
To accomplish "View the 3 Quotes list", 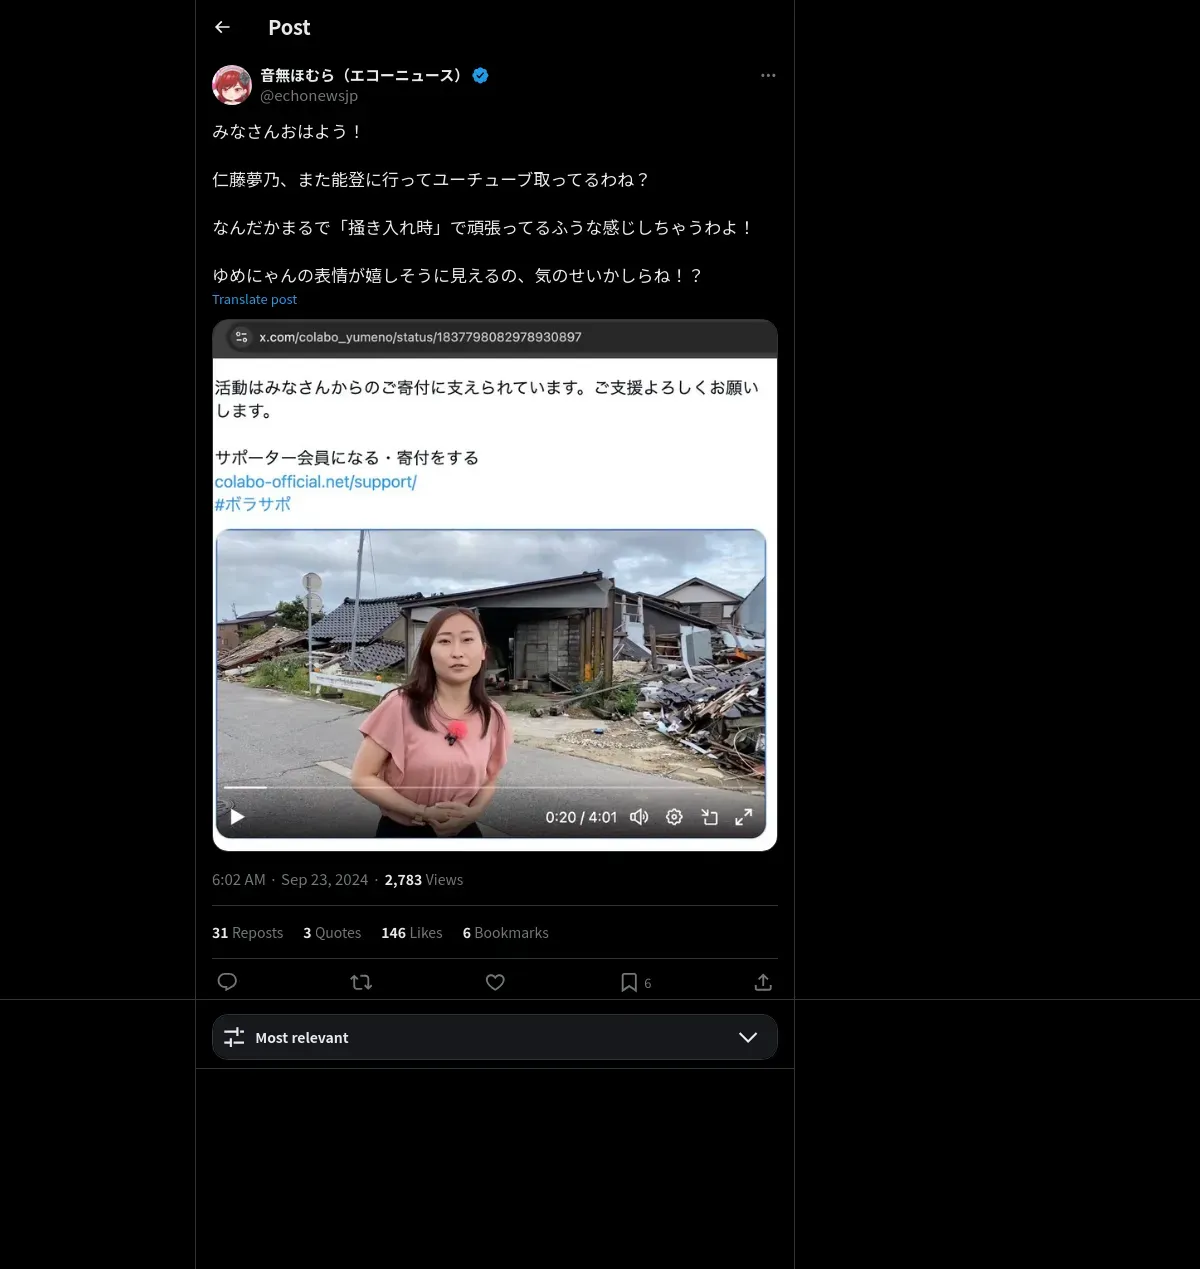I will pos(332,932).
